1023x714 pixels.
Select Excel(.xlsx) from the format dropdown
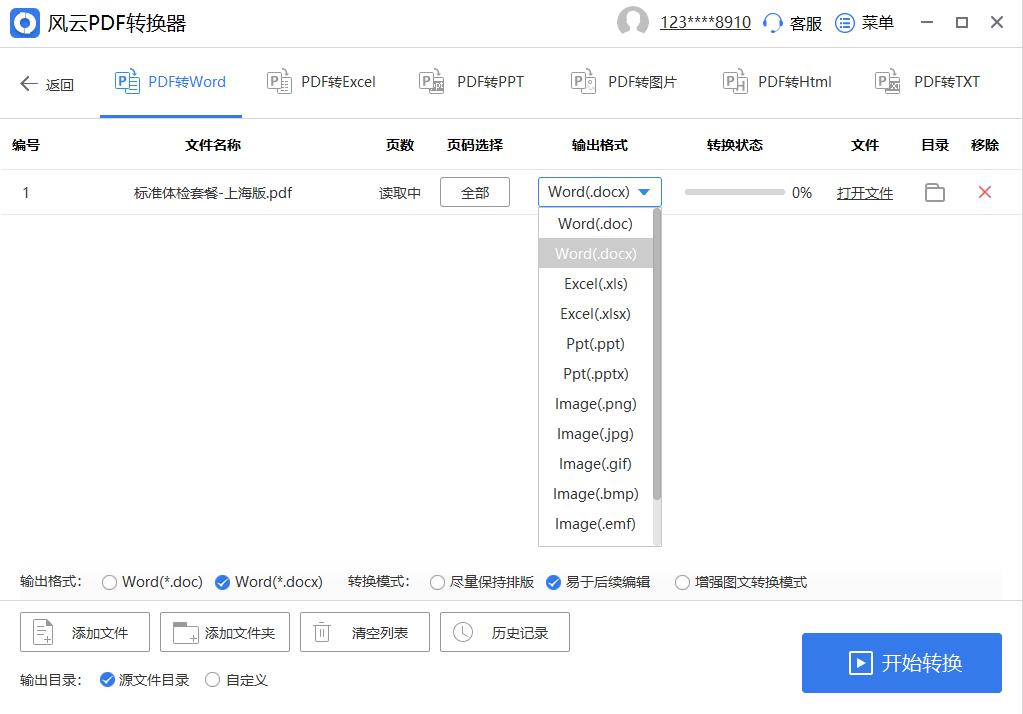point(595,313)
